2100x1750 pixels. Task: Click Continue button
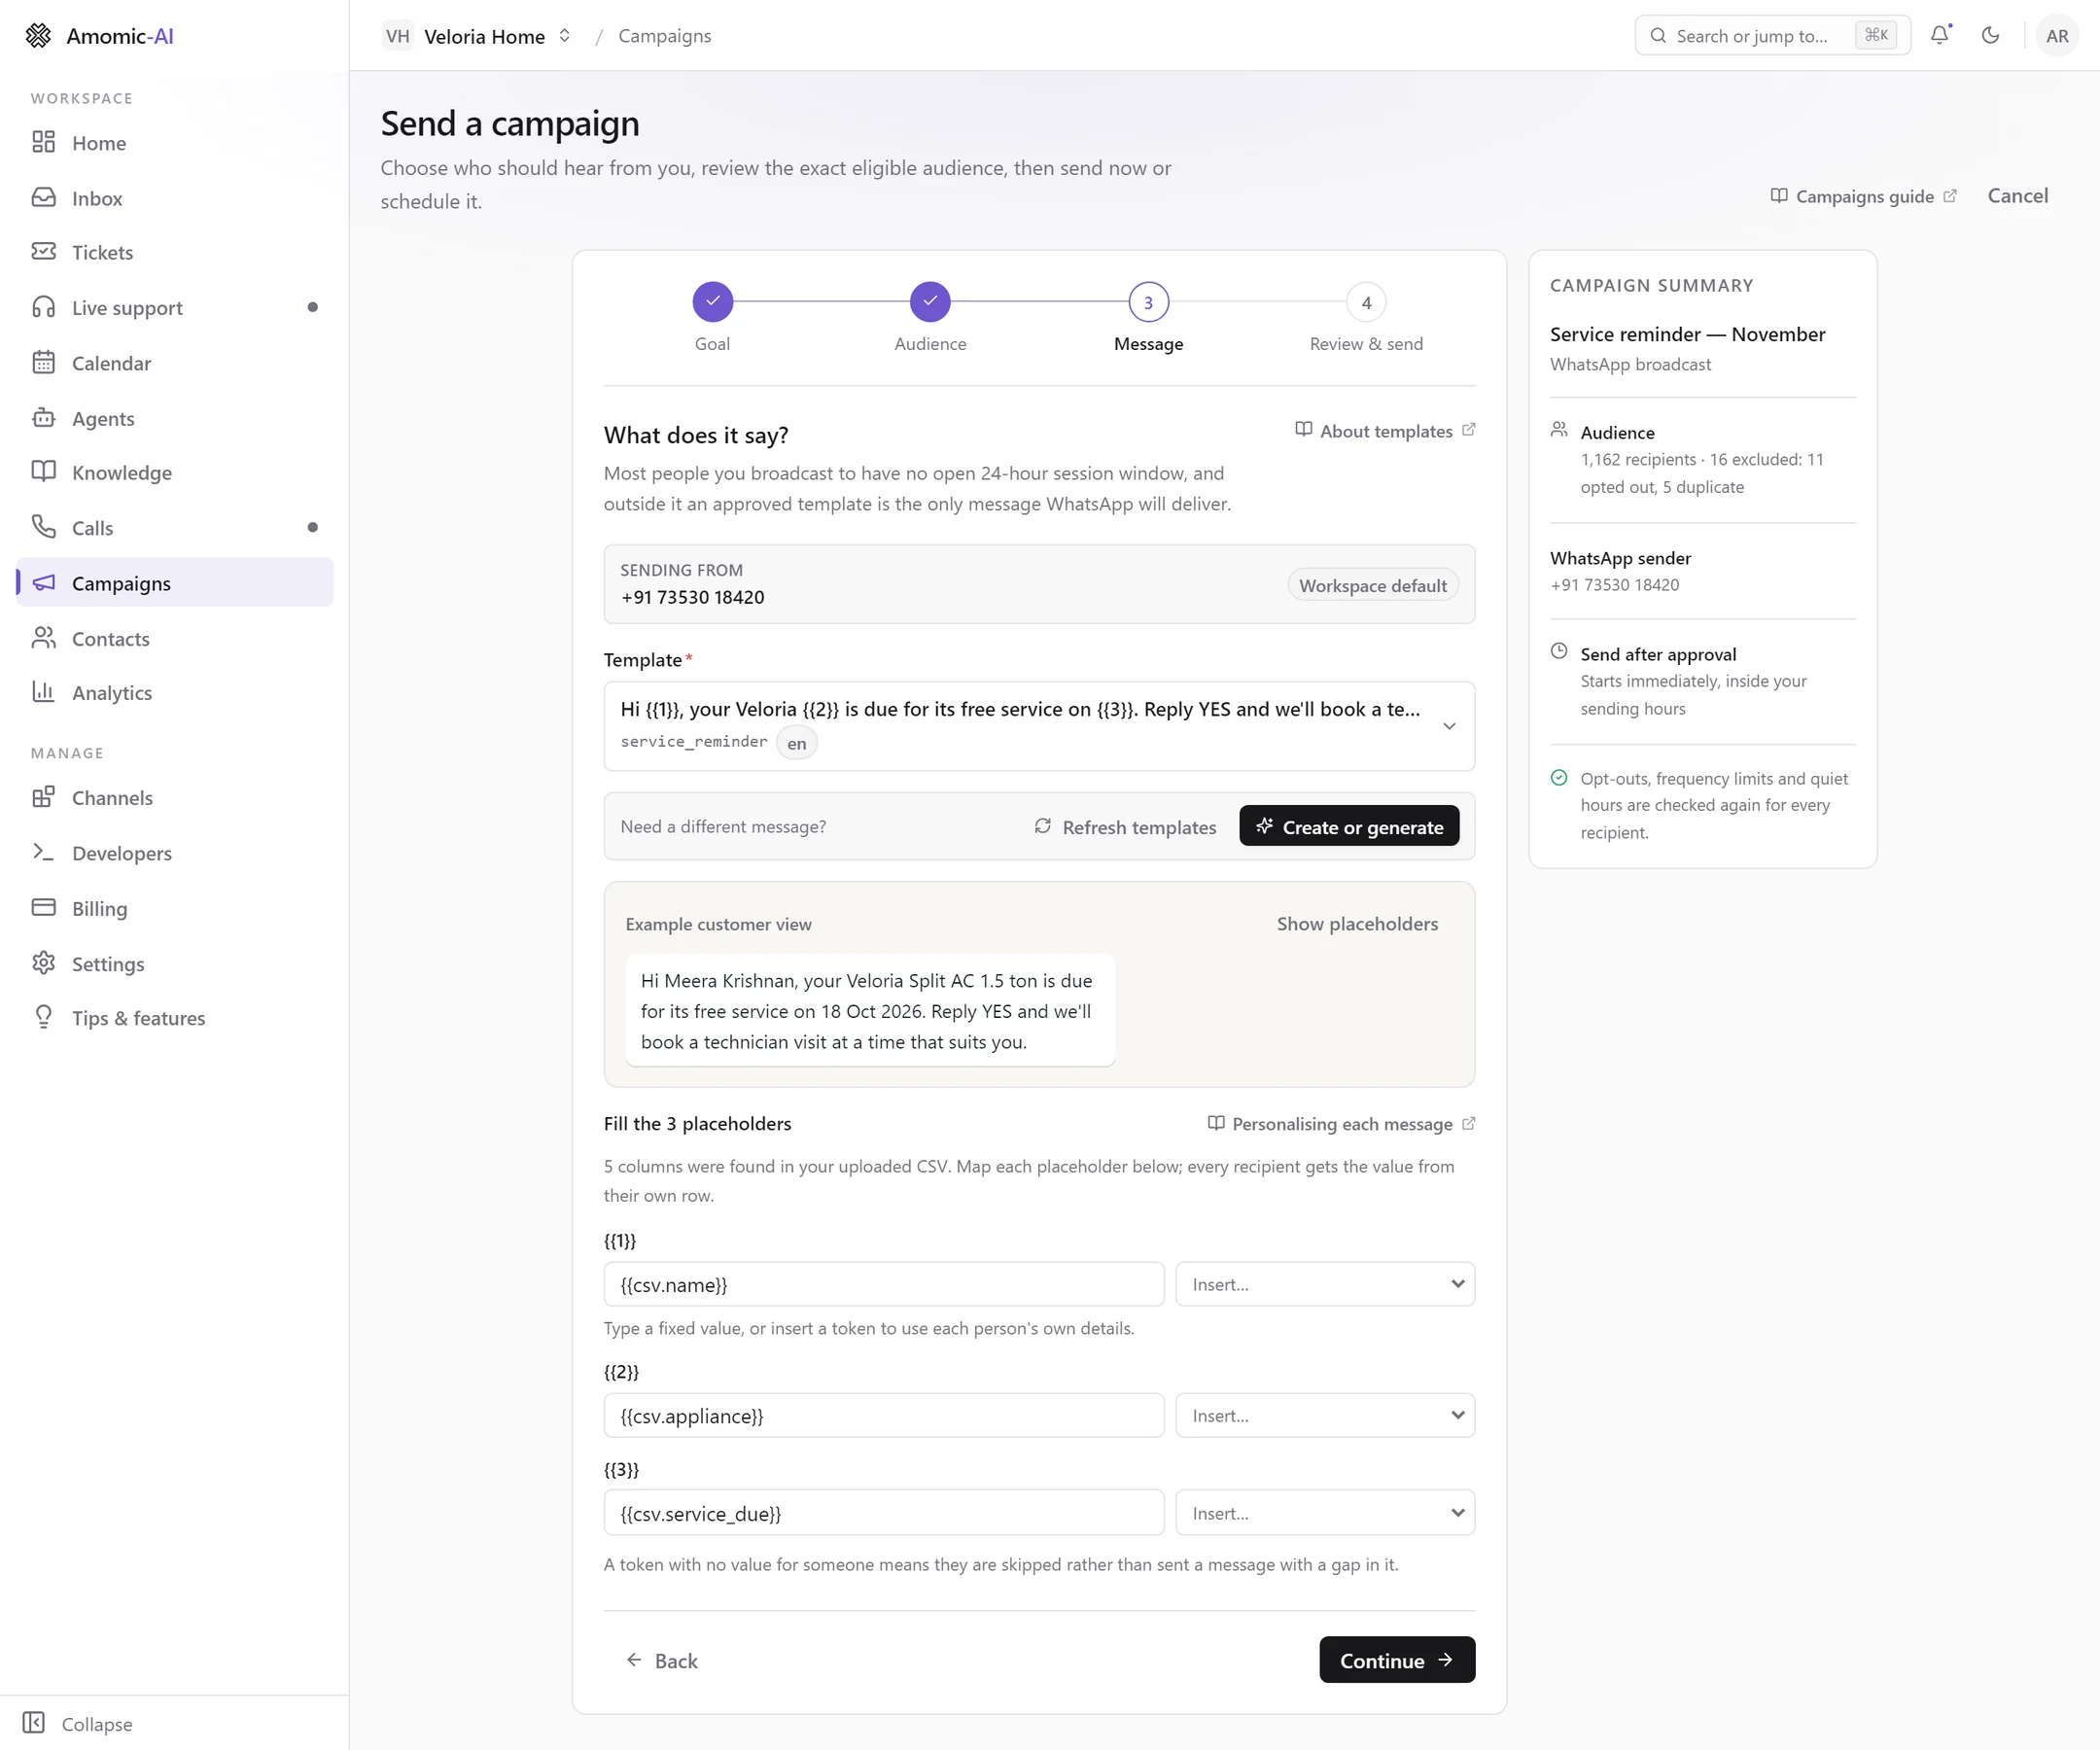[1397, 1660]
